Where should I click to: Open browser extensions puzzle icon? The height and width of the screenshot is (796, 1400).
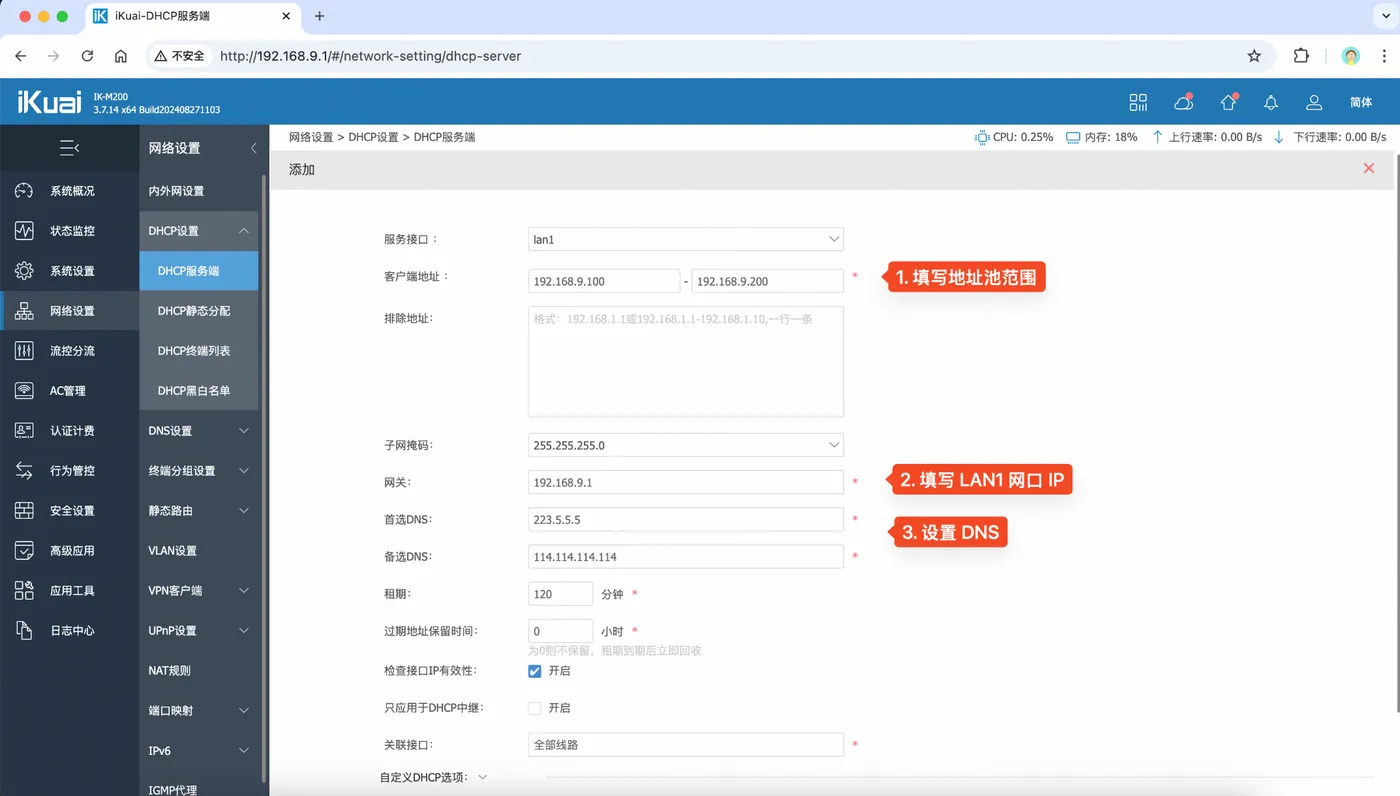1301,56
